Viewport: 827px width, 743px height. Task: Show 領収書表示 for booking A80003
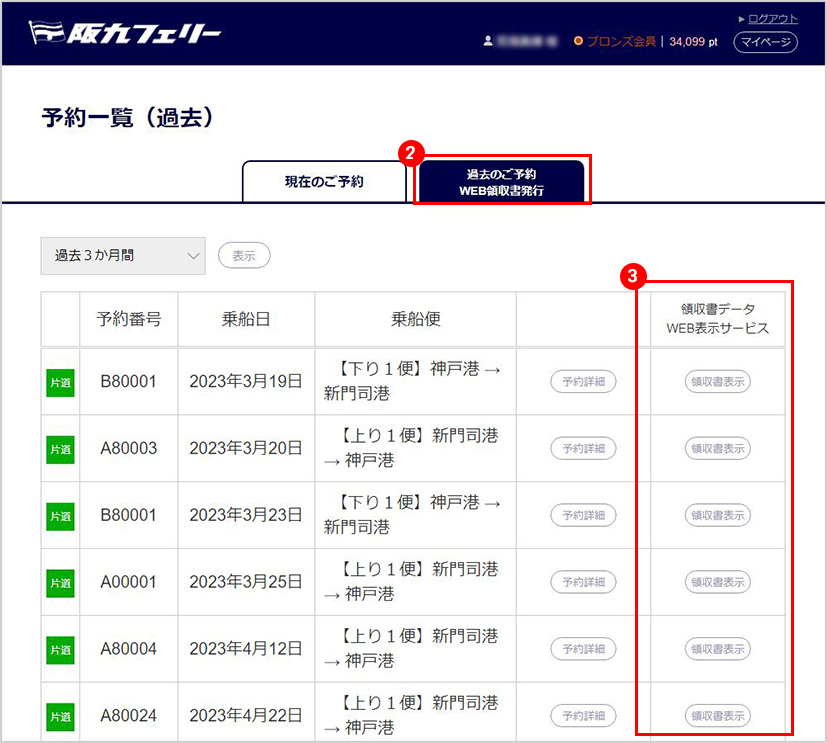click(x=717, y=449)
